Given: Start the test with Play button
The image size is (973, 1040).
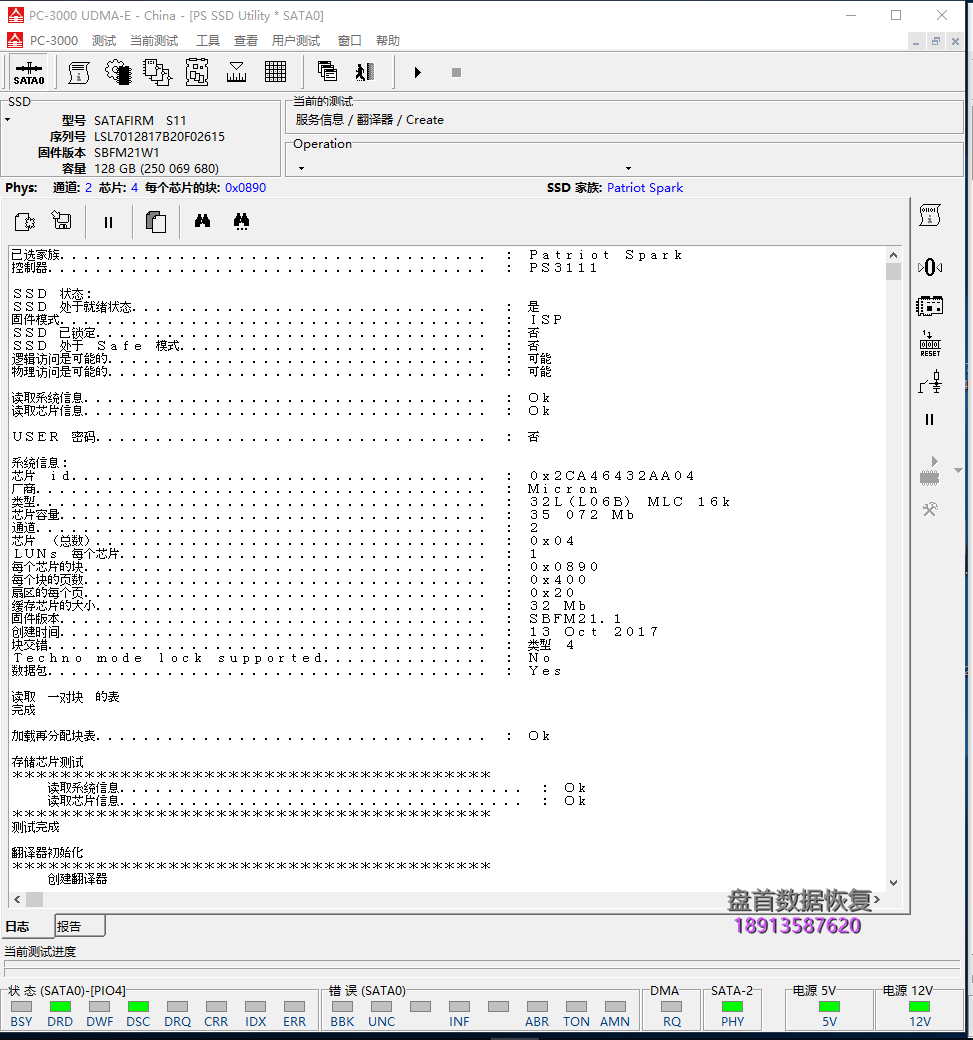Looking at the screenshot, I should (417, 72).
